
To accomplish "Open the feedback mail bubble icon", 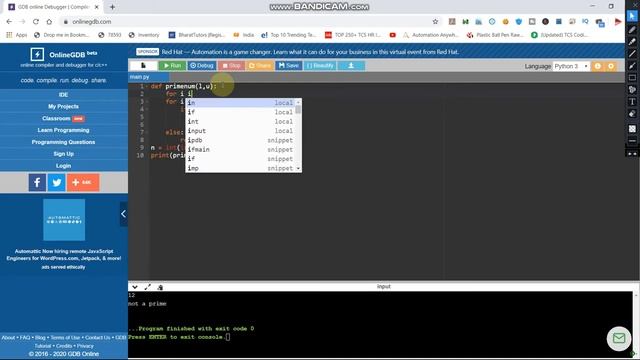I will [x=619, y=338].
